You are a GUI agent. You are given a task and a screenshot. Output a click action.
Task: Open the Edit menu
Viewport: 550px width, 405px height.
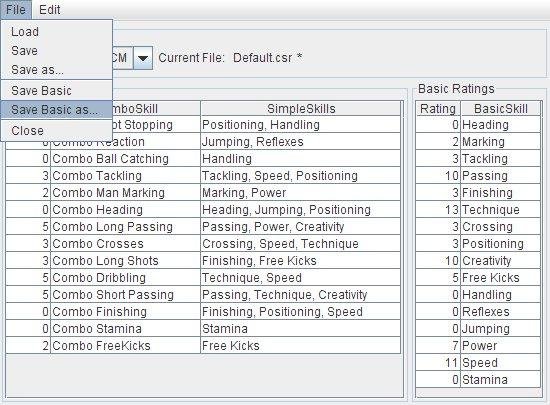(49, 9)
